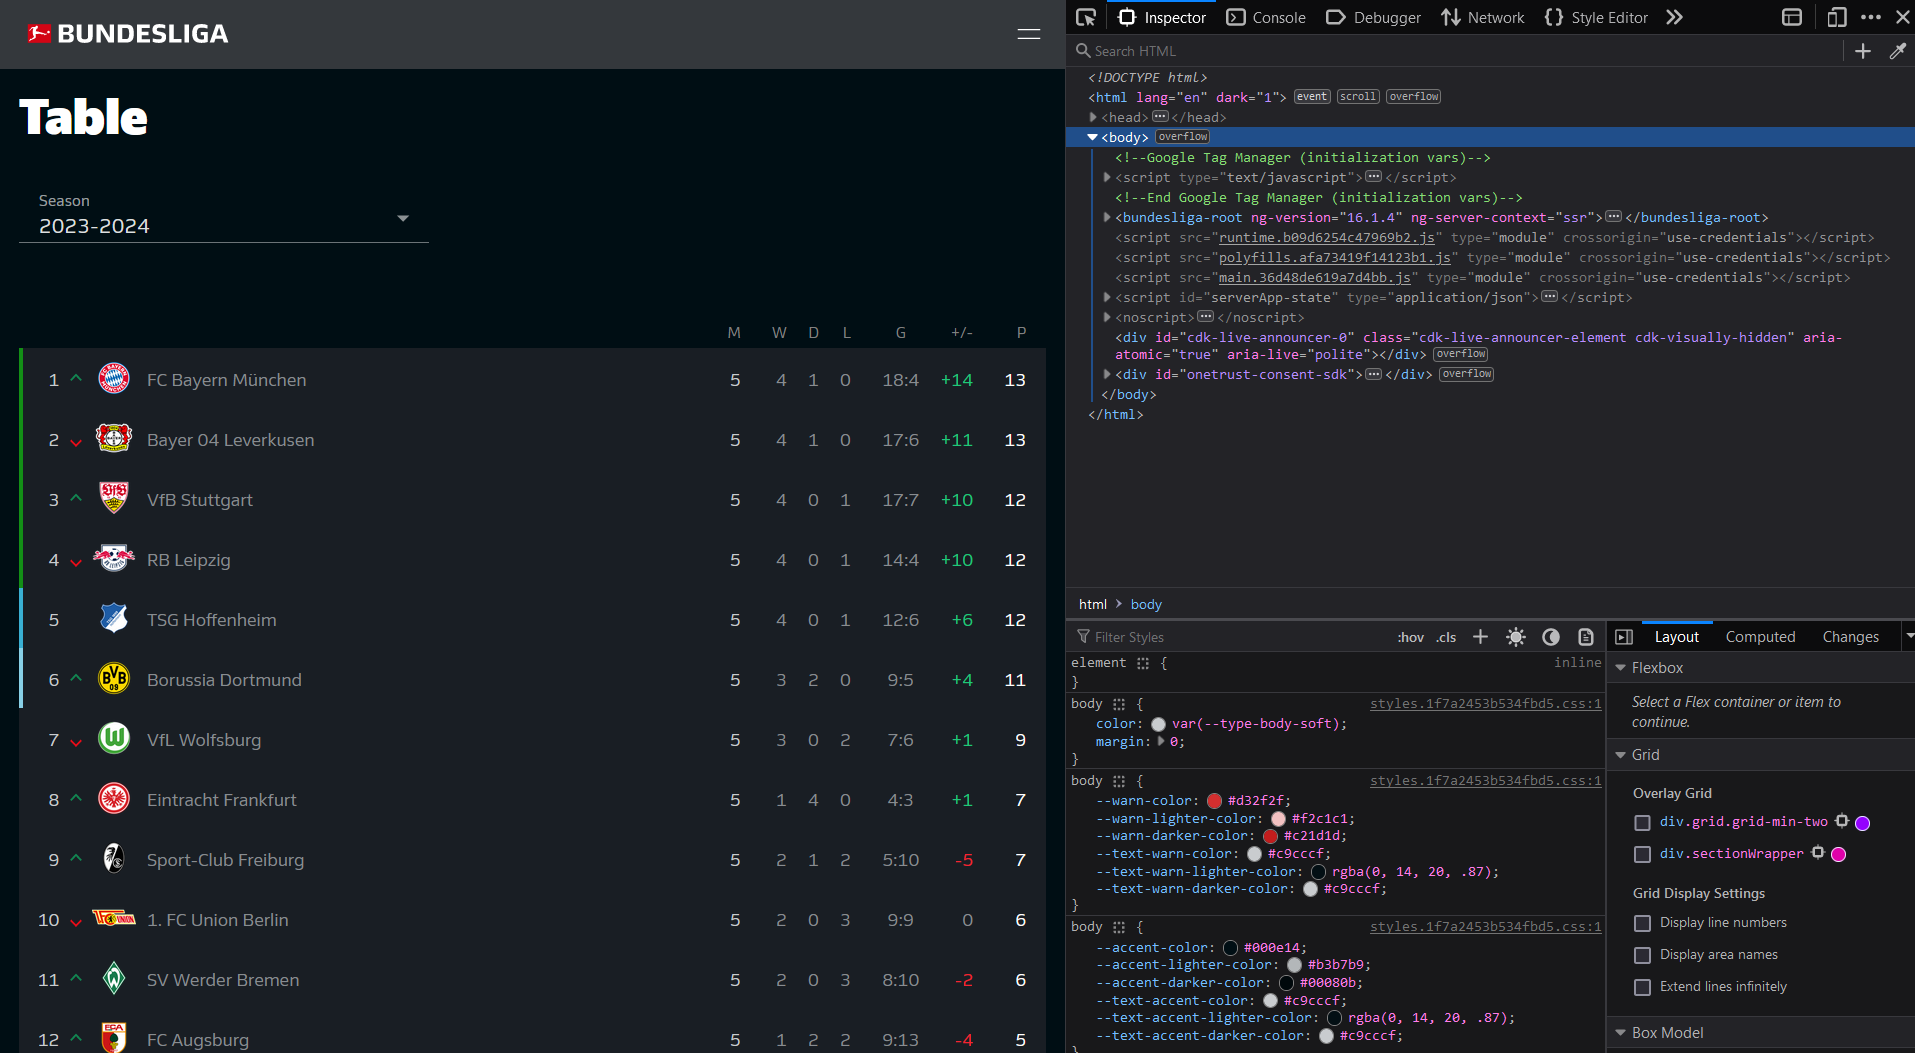This screenshot has height=1053, width=1915.
Task: Collapse the body element node
Action: coord(1093,137)
